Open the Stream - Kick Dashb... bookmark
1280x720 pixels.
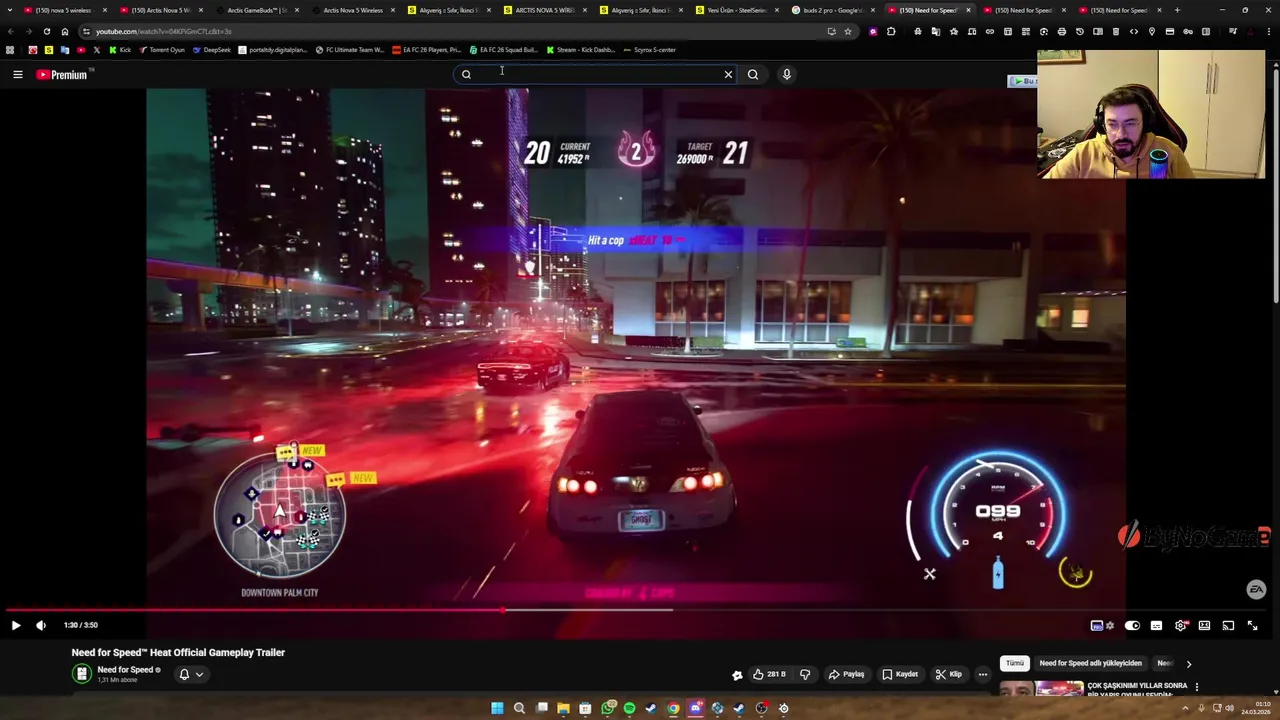point(580,50)
